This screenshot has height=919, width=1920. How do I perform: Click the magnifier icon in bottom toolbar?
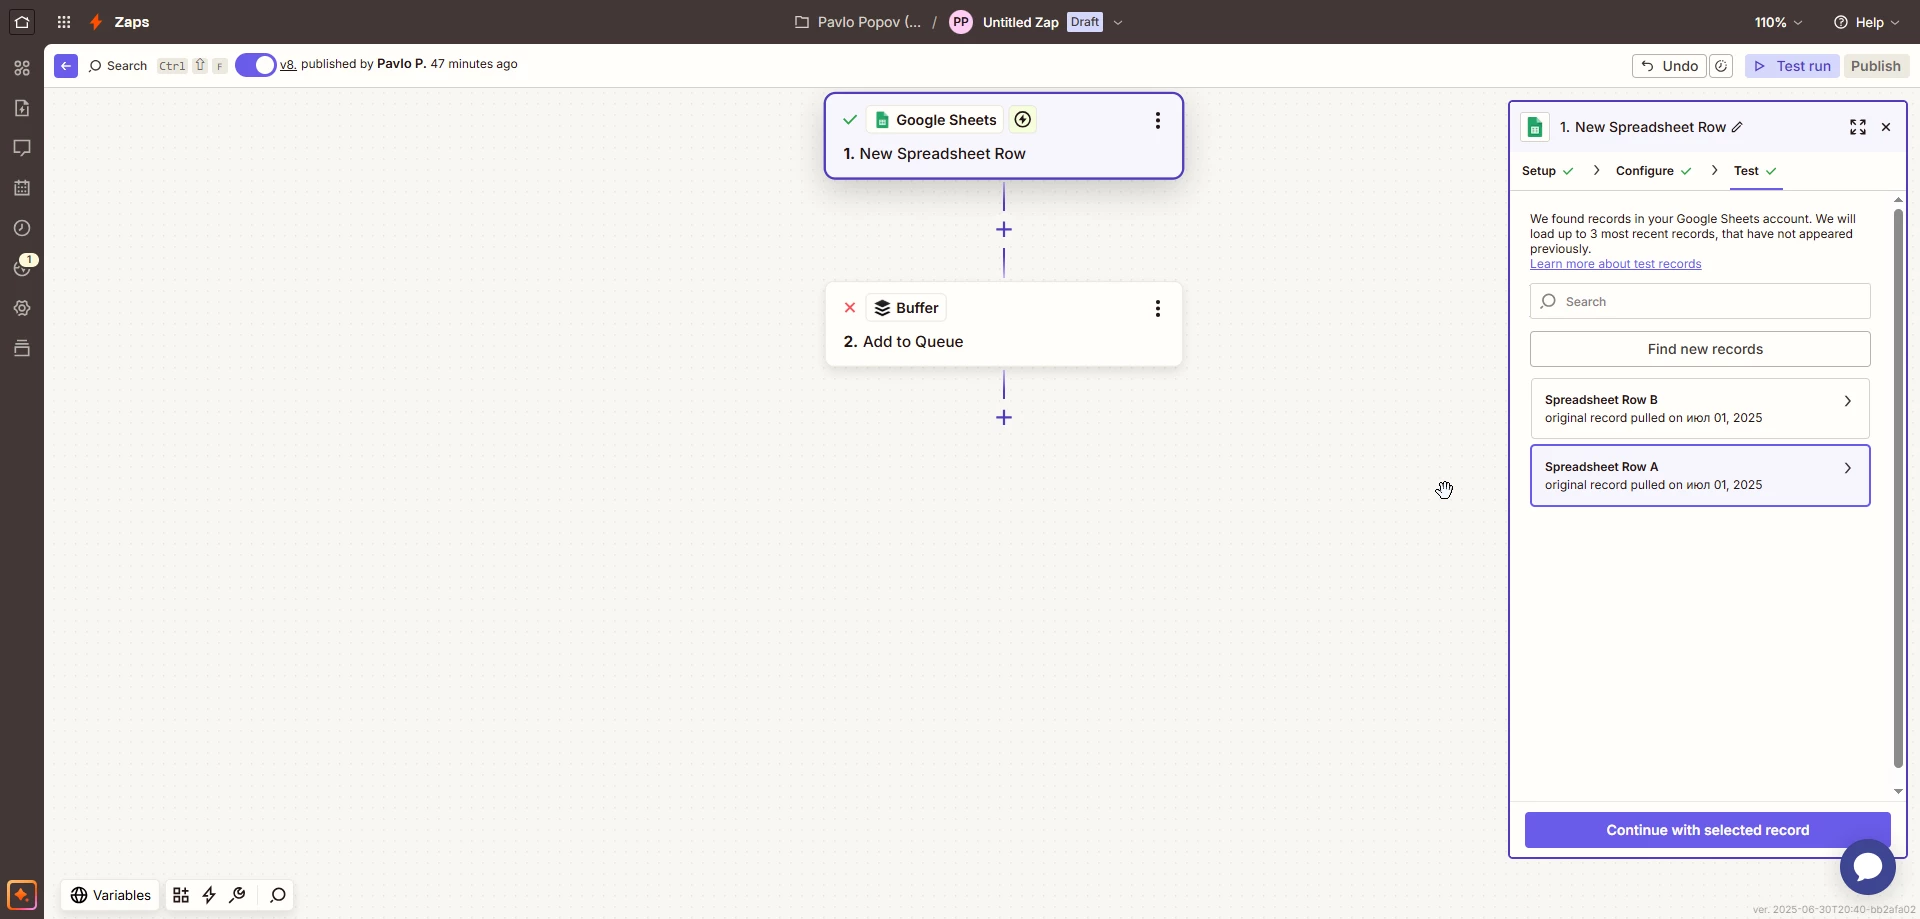(x=278, y=895)
